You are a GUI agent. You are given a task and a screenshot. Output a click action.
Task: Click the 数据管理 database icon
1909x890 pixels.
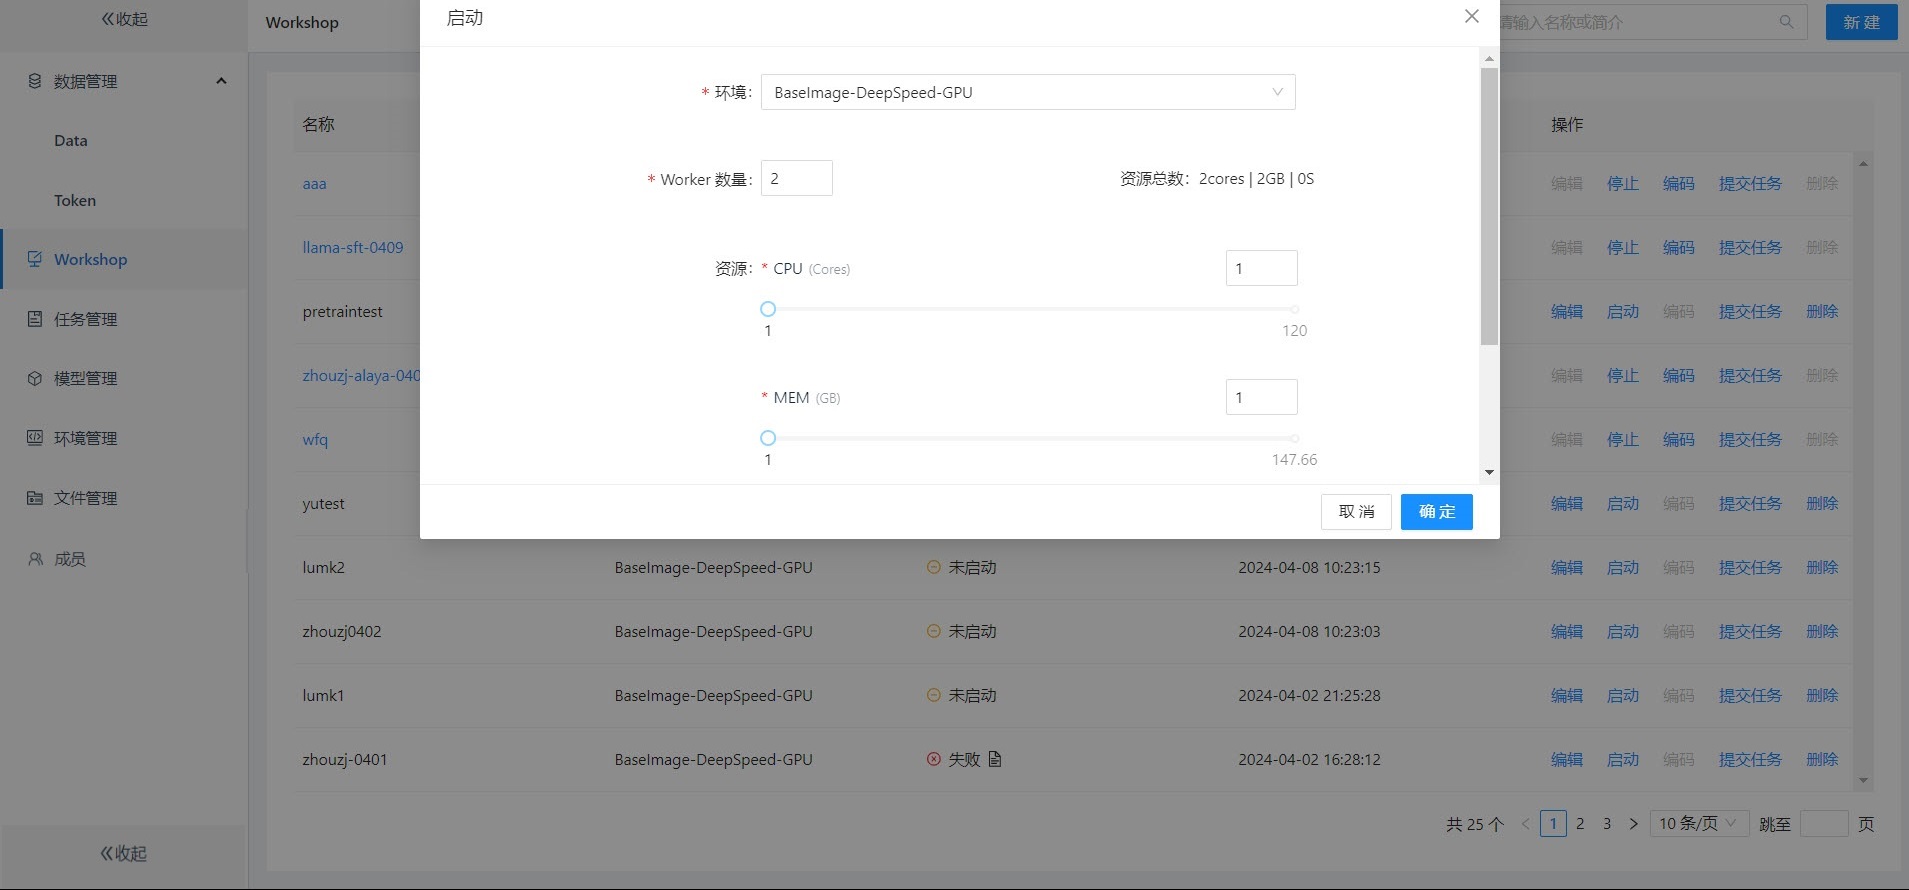(35, 81)
